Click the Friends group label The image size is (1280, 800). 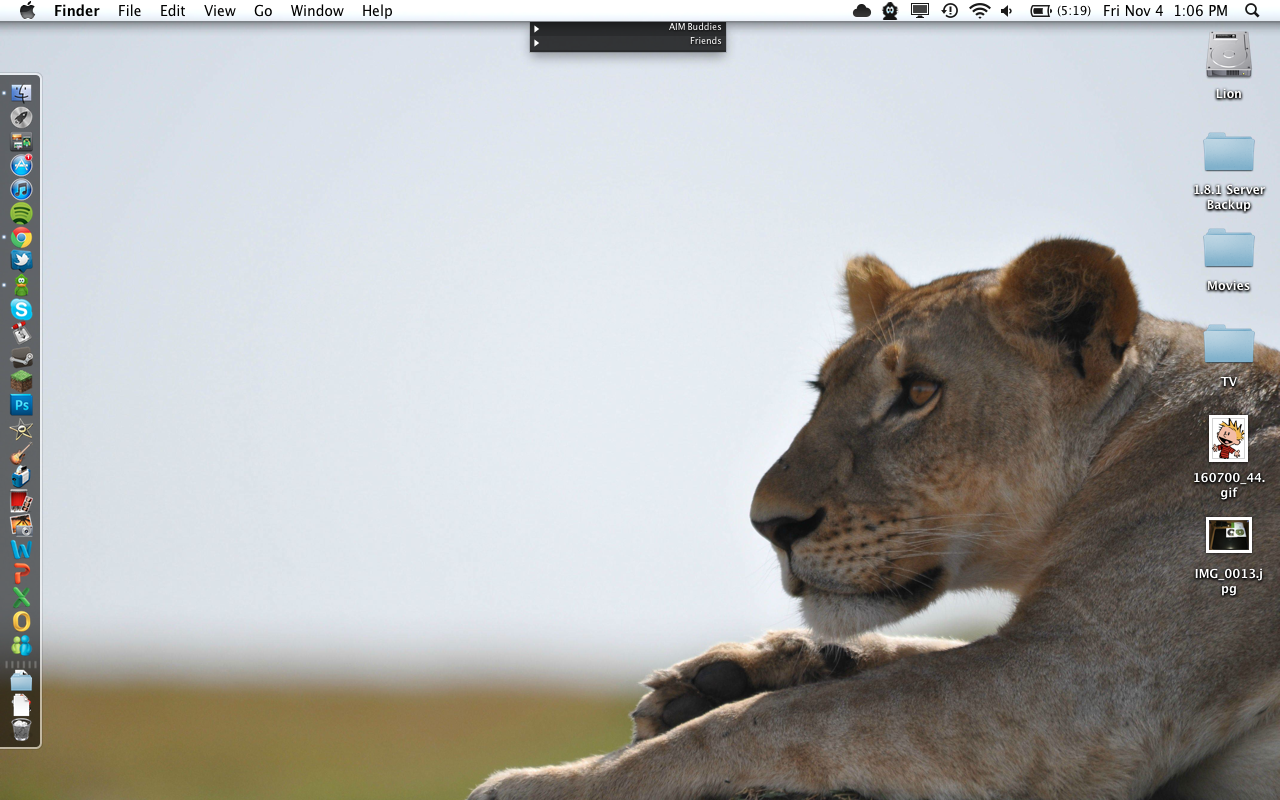pyautogui.click(x=705, y=42)
